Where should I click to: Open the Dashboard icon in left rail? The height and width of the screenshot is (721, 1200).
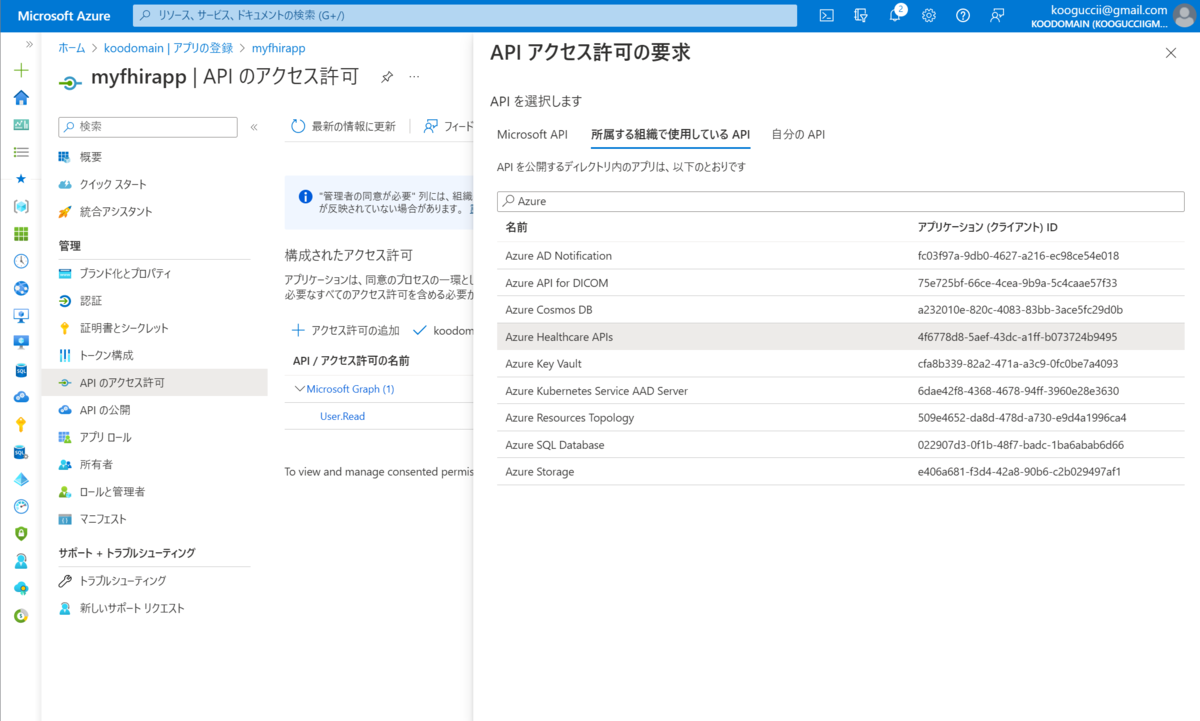pos(21,125)
